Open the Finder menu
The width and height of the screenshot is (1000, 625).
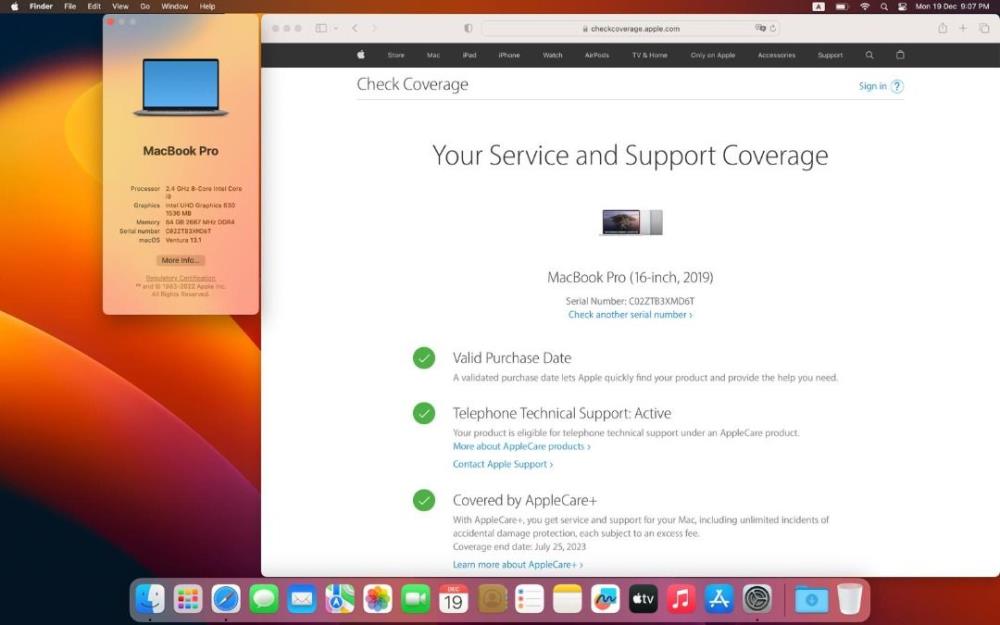tap(41, 6)
